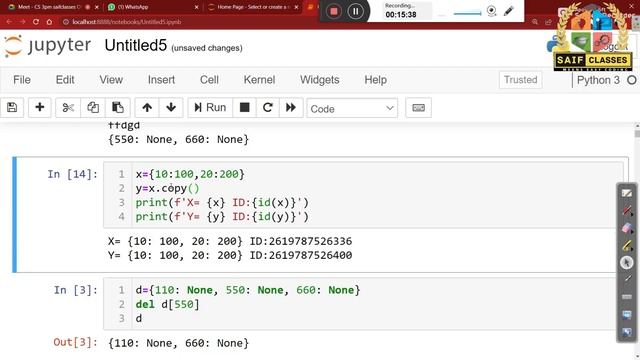Open the View menu
Viewport: 640px width, 360px height.
coord(111,80)
